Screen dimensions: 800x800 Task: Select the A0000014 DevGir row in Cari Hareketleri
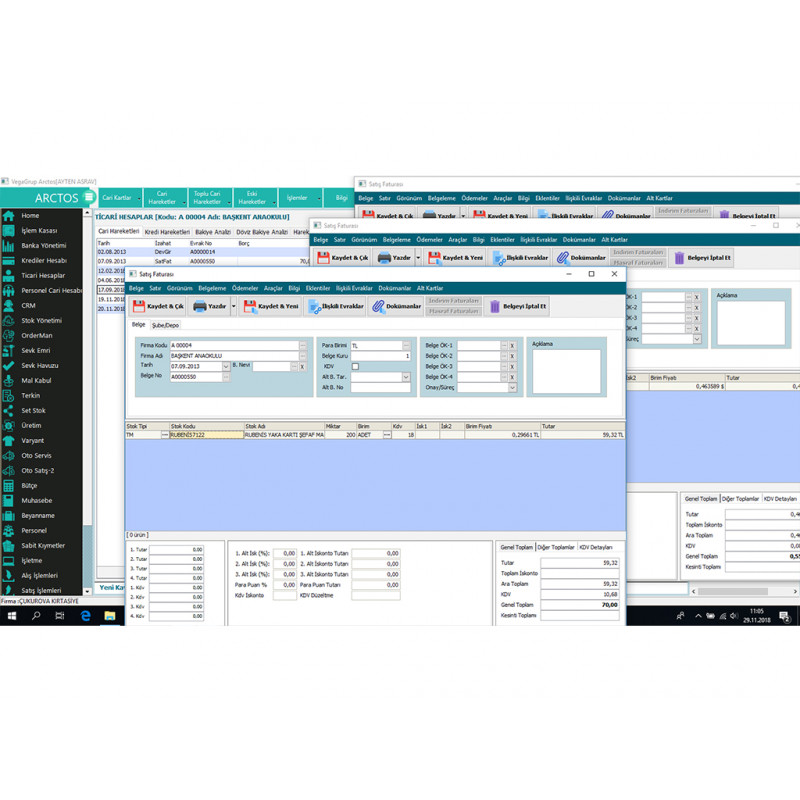pos(203,252)
